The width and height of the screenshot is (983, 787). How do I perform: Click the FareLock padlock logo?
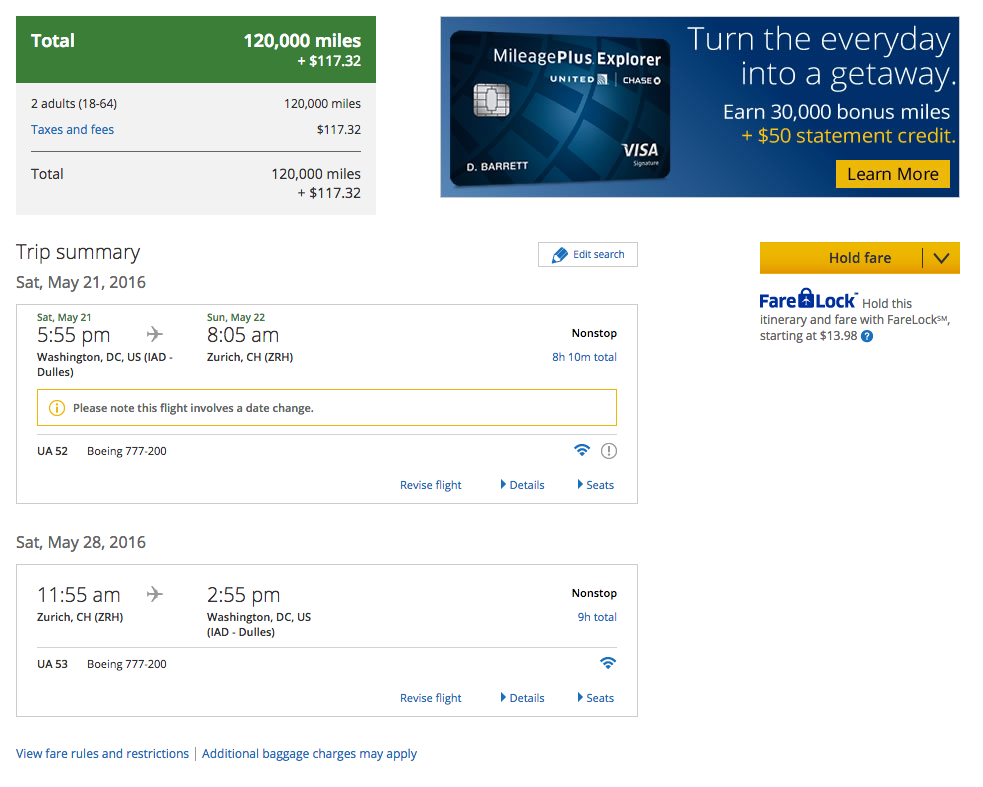coord(807,299)
